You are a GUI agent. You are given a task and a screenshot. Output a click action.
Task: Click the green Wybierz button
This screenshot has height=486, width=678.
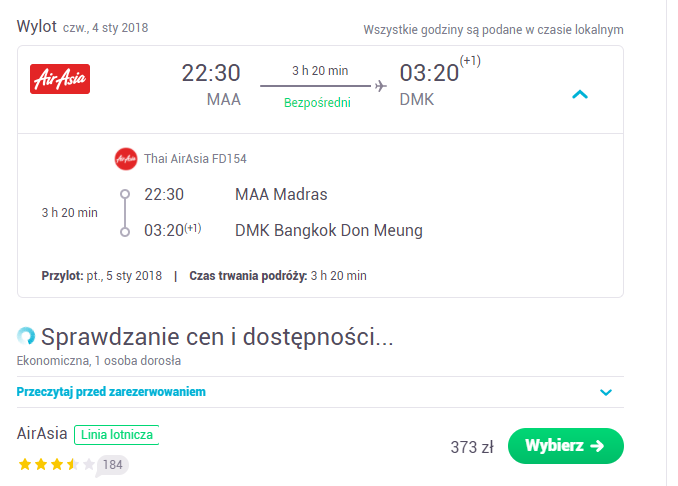(x=566, y=446)
